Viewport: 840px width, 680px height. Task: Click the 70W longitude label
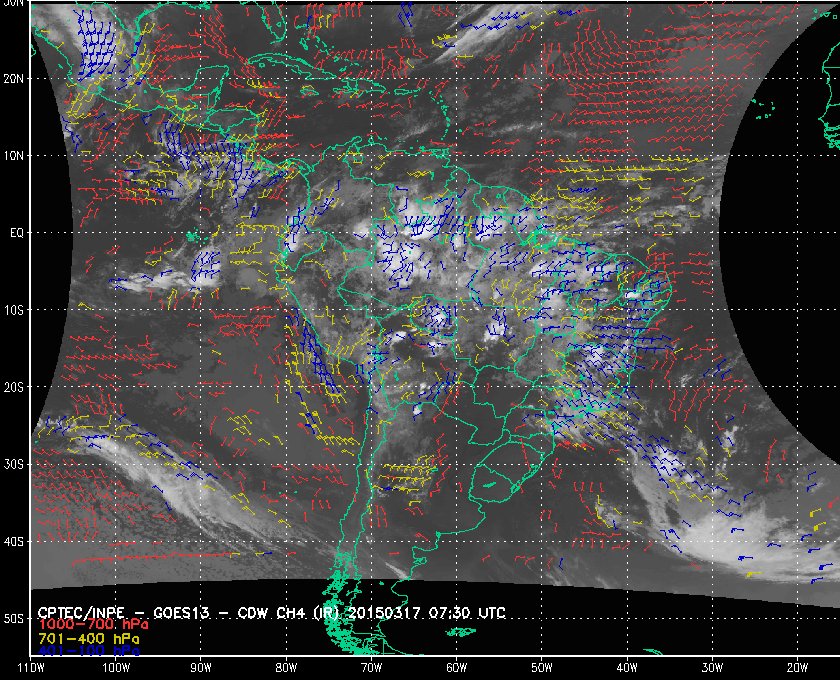(x=371, y=668)
